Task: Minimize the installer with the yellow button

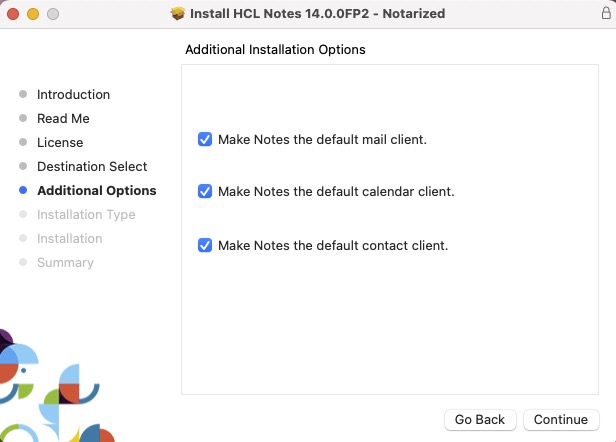Action: pyautogui.click(x=33, y=14)
